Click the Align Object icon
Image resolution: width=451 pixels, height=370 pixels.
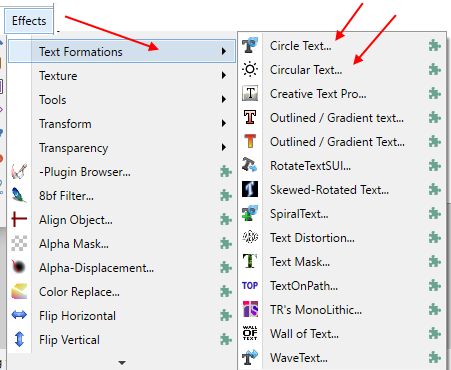(x=19, y=219)
